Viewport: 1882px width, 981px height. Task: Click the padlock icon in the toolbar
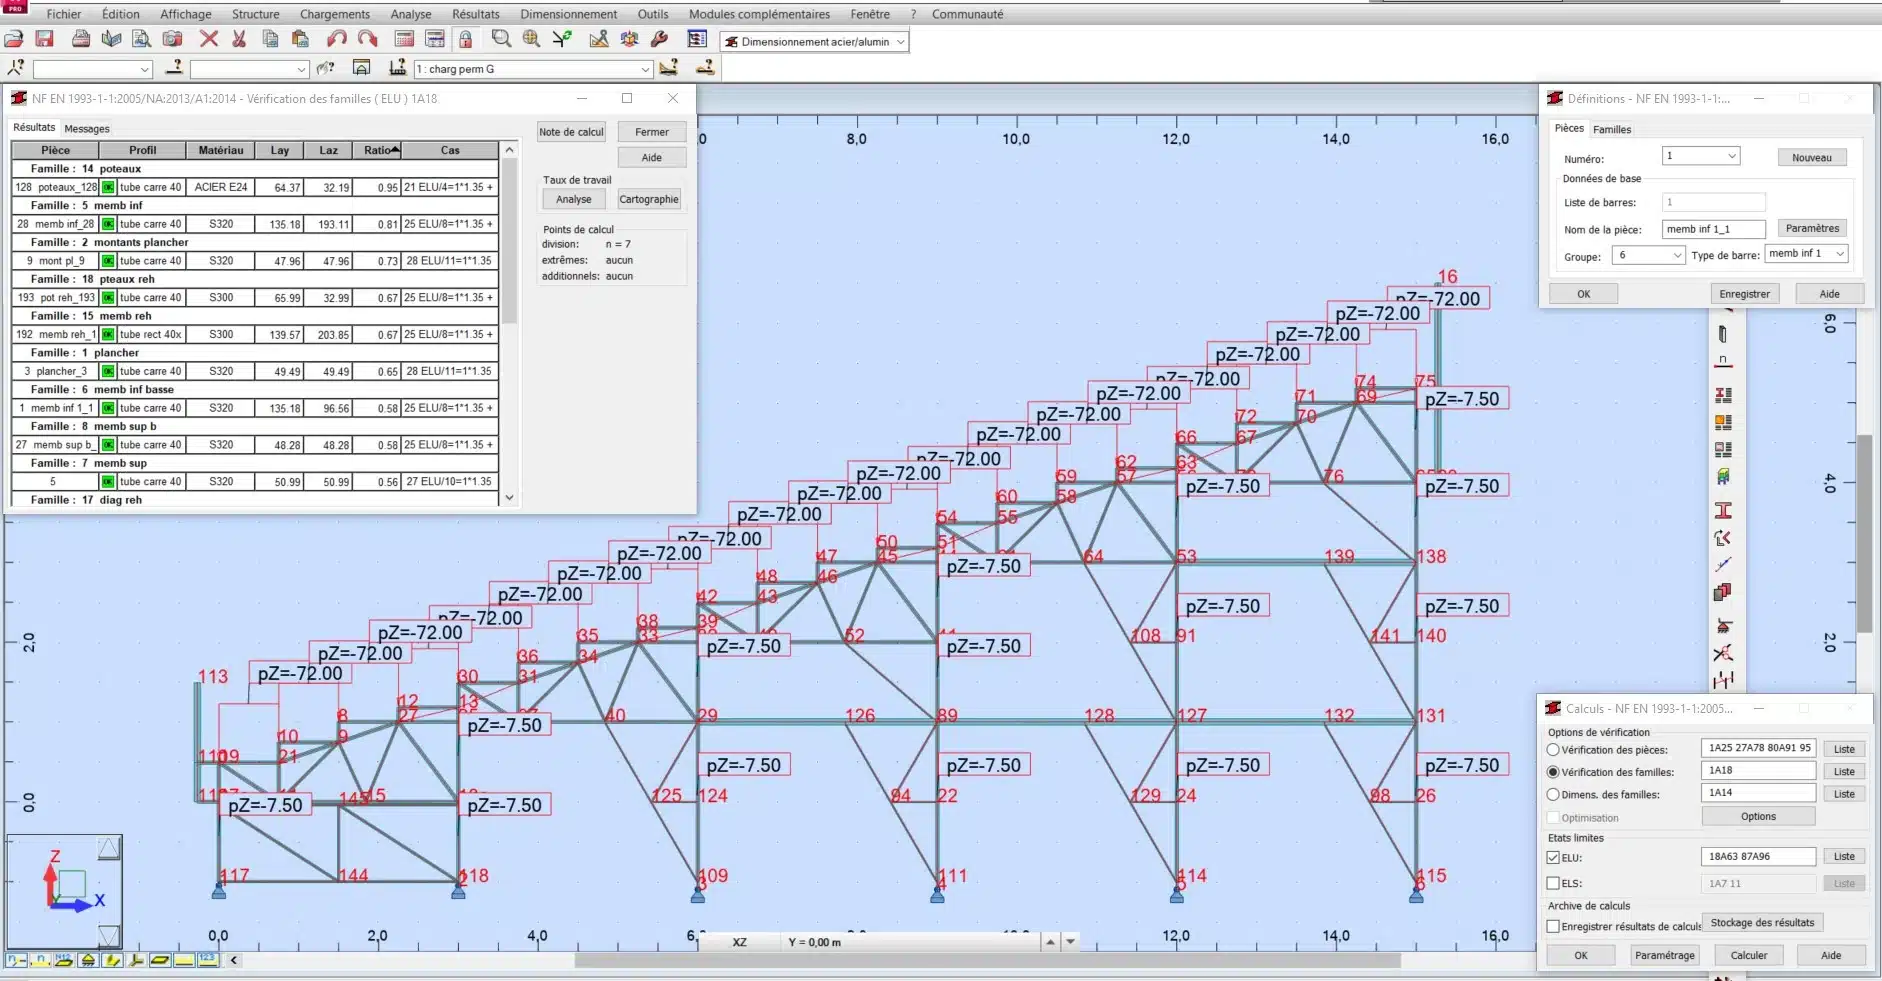[466, 39]
